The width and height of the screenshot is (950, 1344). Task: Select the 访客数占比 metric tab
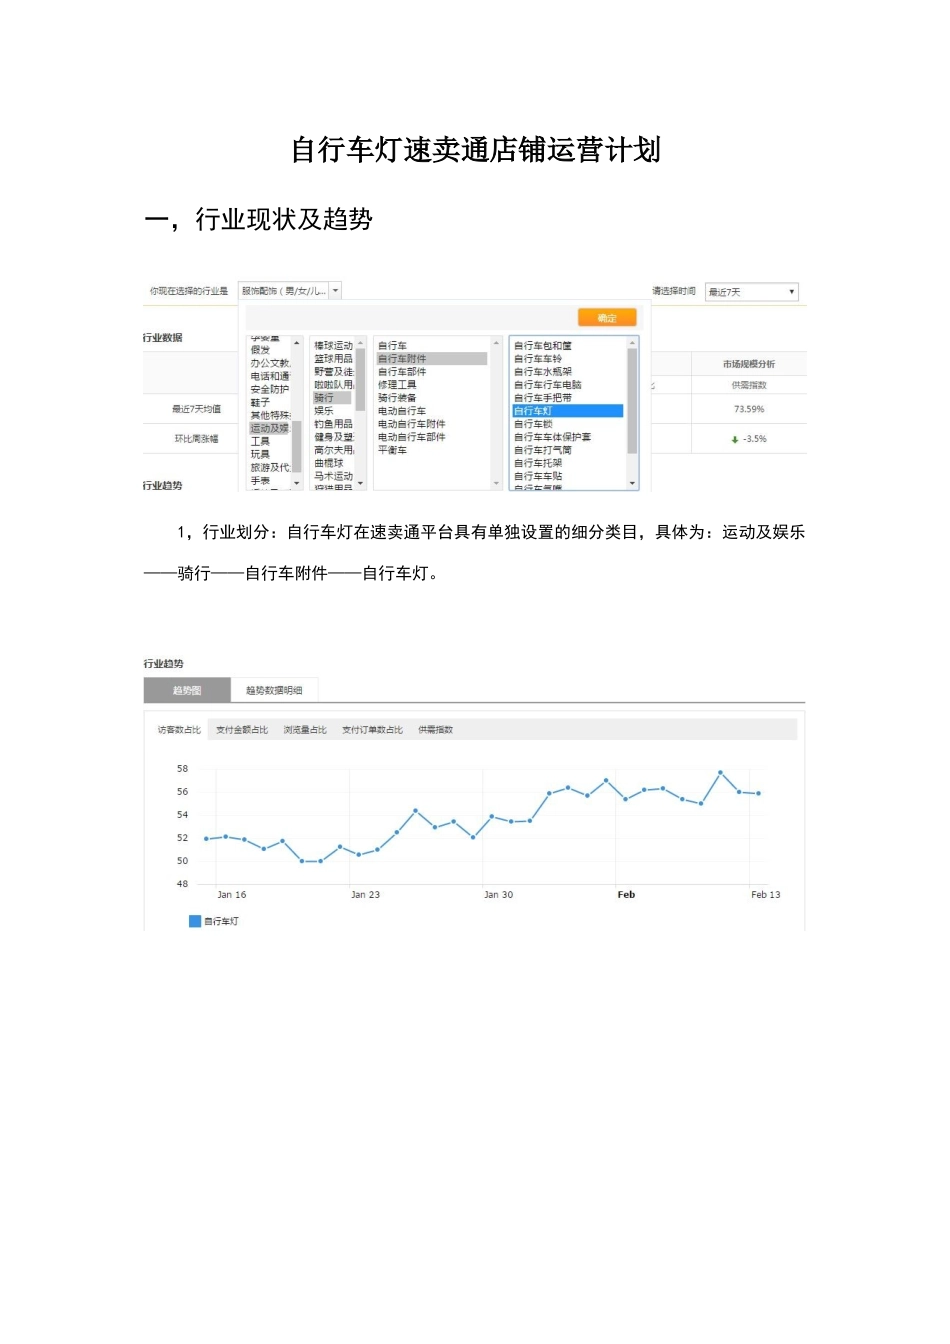point(179,730)
